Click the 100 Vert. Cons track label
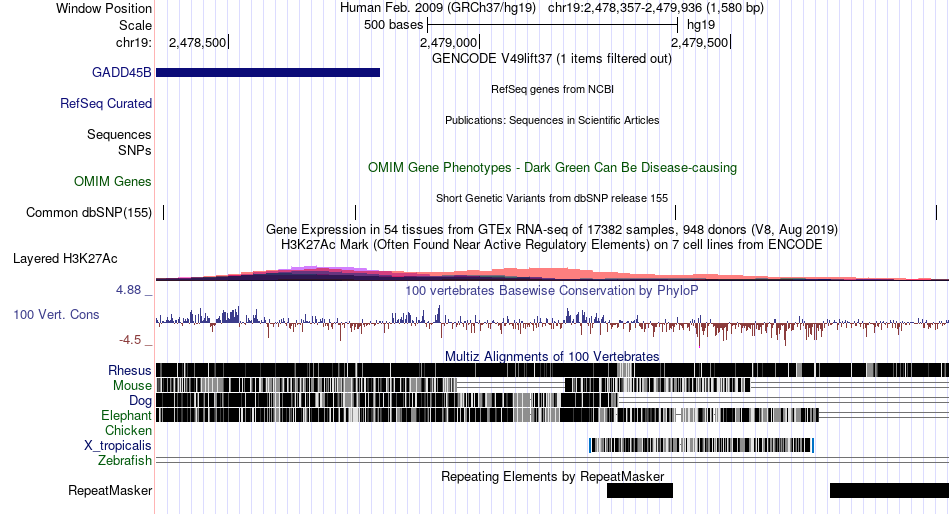Image resolution: width=950 pixels, height=514 pixels. [x=56, y=315]
